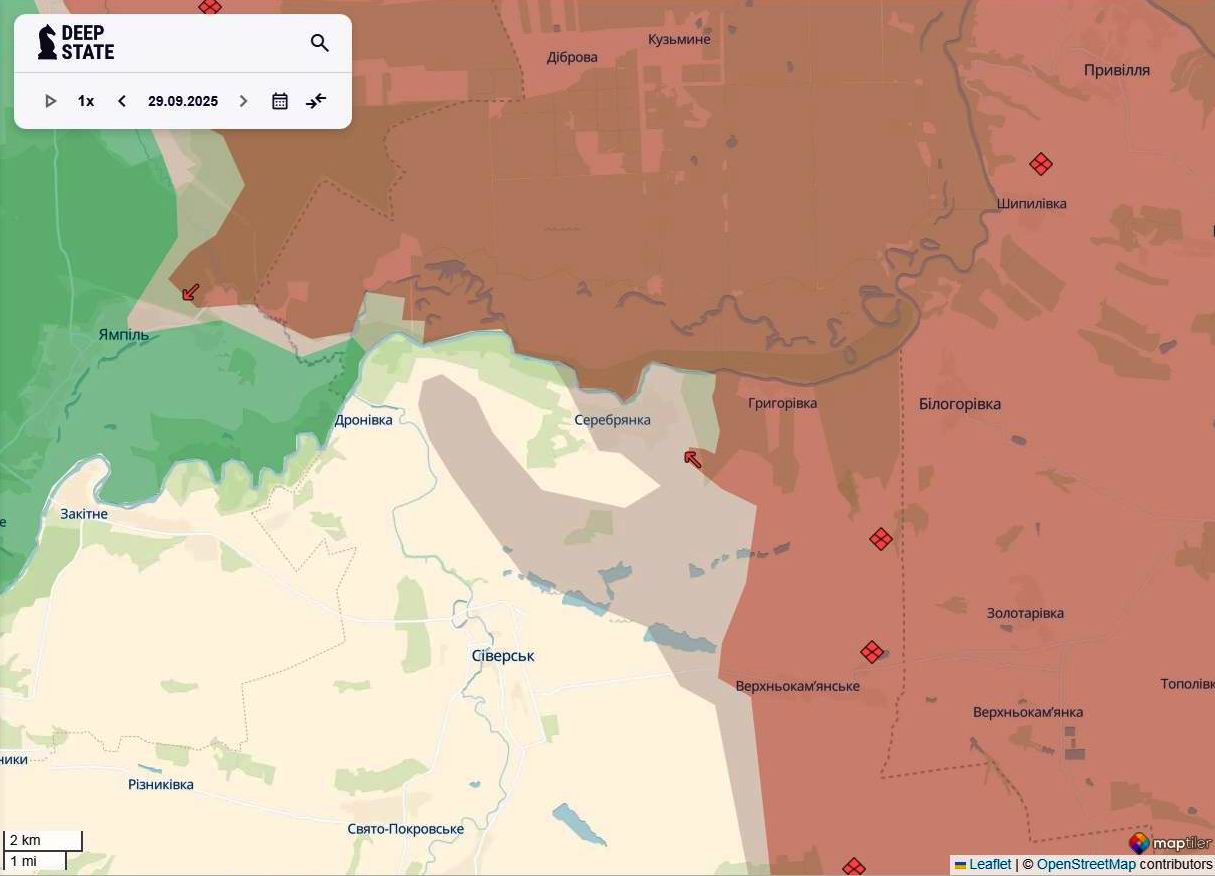
Task: Open the Leaflet attribution link
Action: pyautogui.click(x=988, y=865)
